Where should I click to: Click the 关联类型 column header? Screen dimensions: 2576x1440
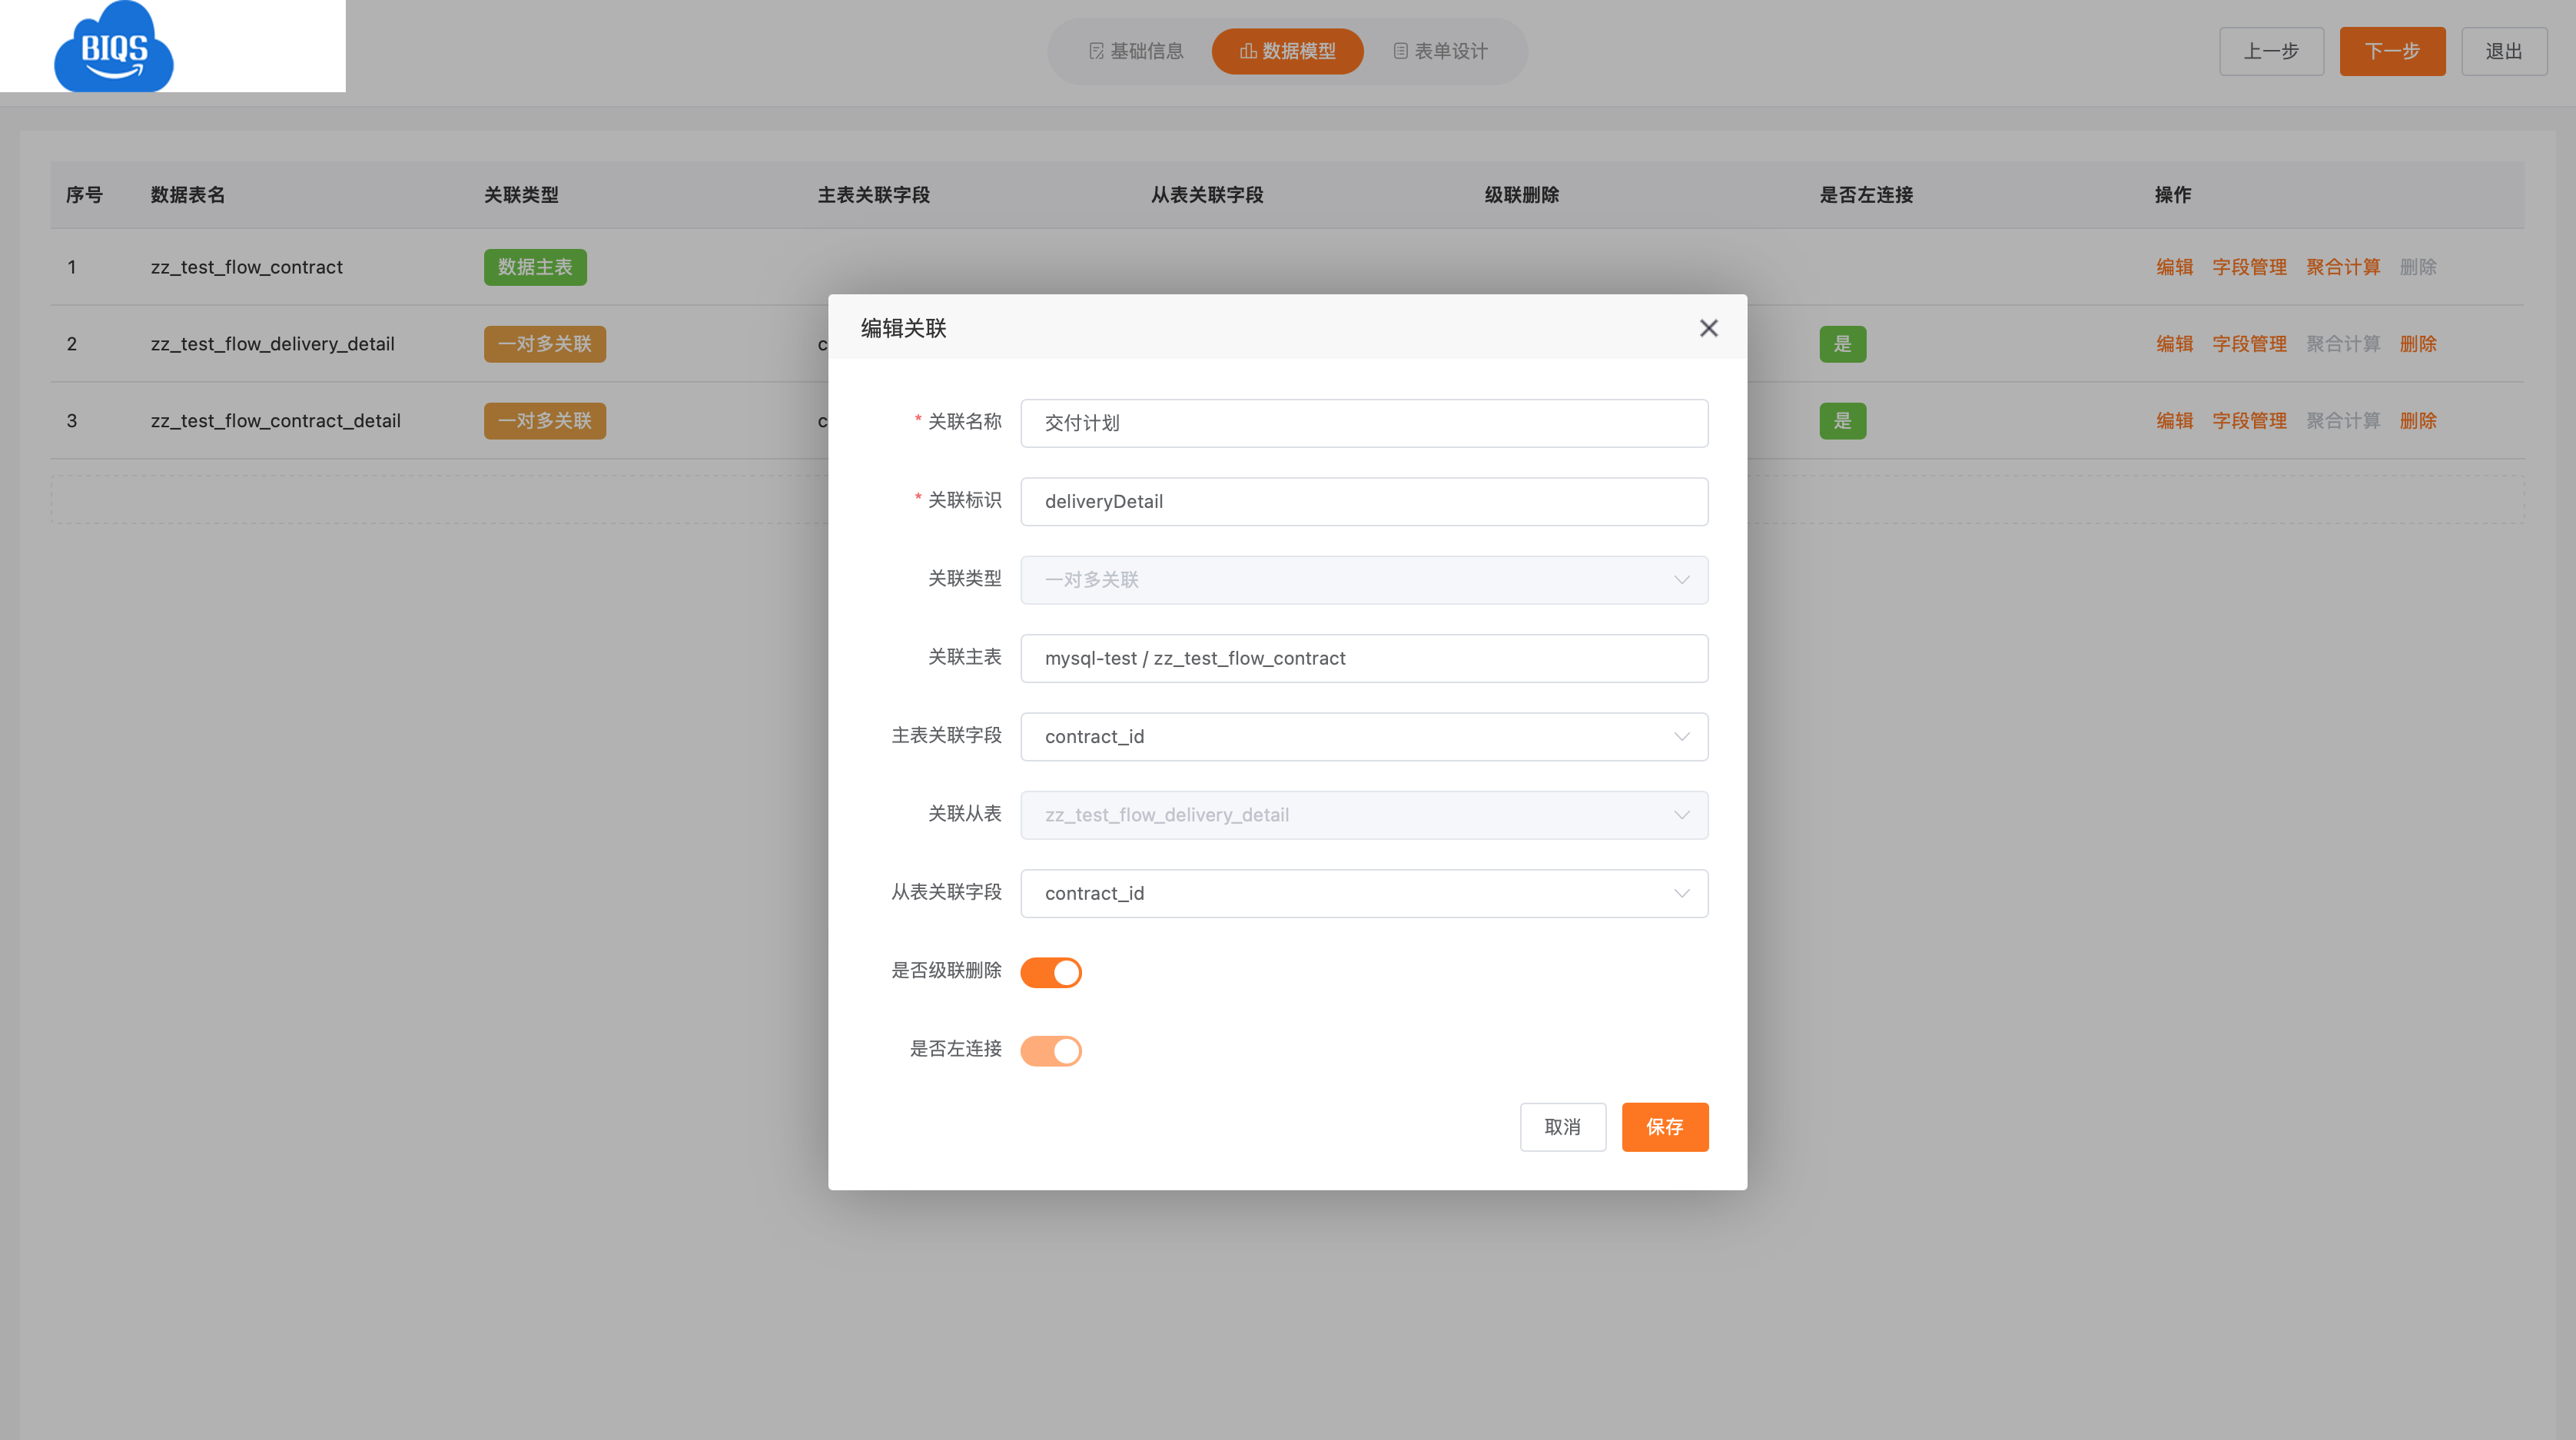[x=521, y=195]
